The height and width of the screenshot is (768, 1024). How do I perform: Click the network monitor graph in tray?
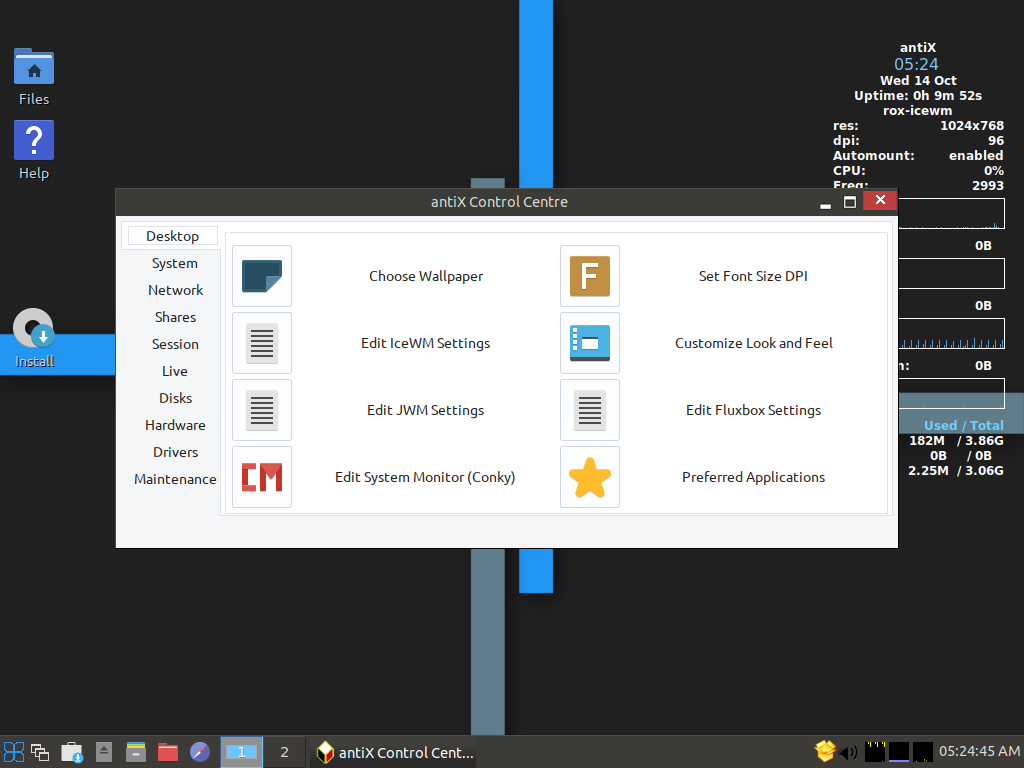tap(922, 752)
